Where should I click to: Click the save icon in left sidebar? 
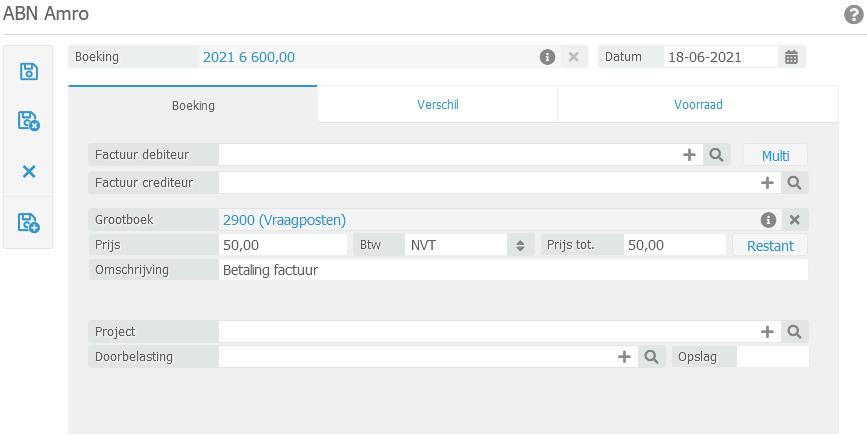[29, 71]
